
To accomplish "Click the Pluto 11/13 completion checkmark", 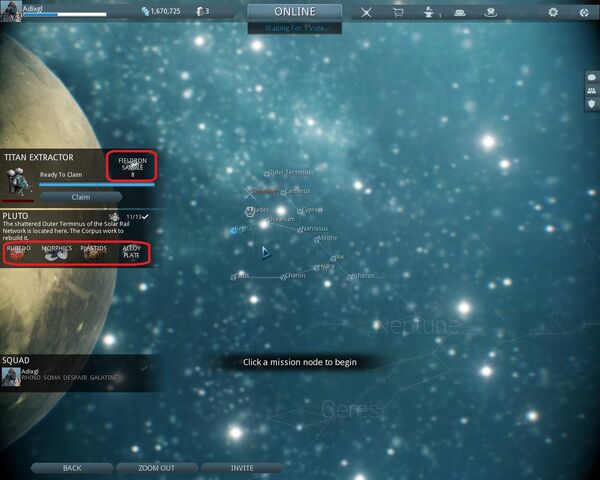I will (145, 217).
